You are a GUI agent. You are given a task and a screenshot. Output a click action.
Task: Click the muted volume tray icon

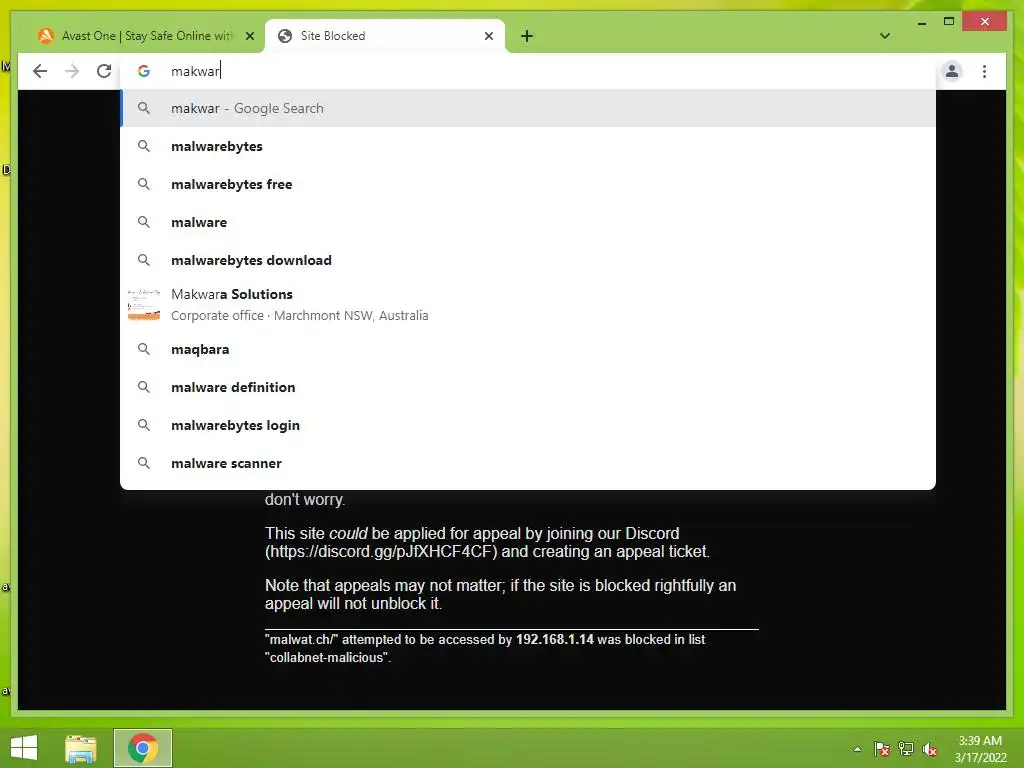930,749
